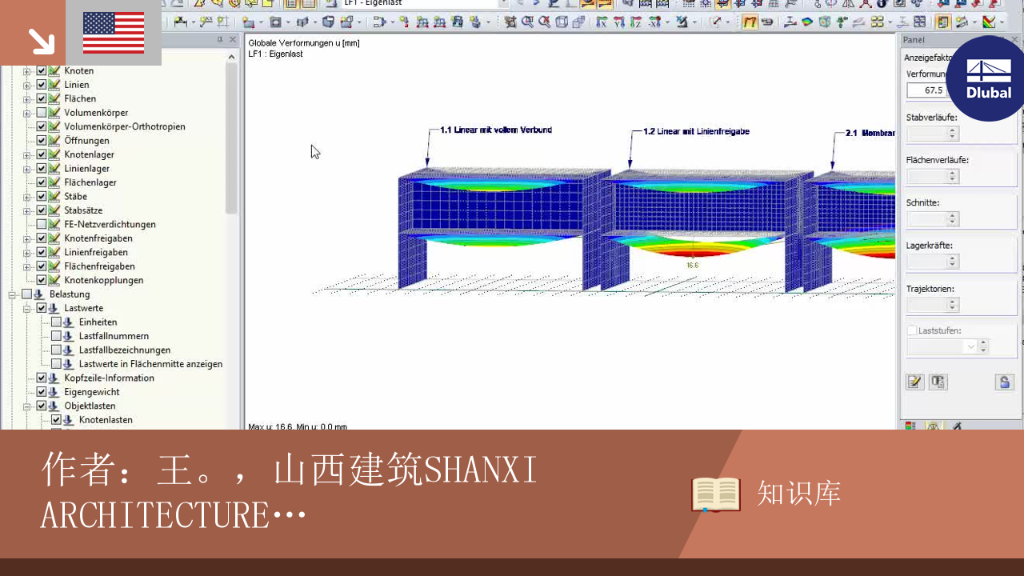Screen dimensions: 1024x576
Task: Click the Verformung factor field showing 67.5
Action: (928, 90)
